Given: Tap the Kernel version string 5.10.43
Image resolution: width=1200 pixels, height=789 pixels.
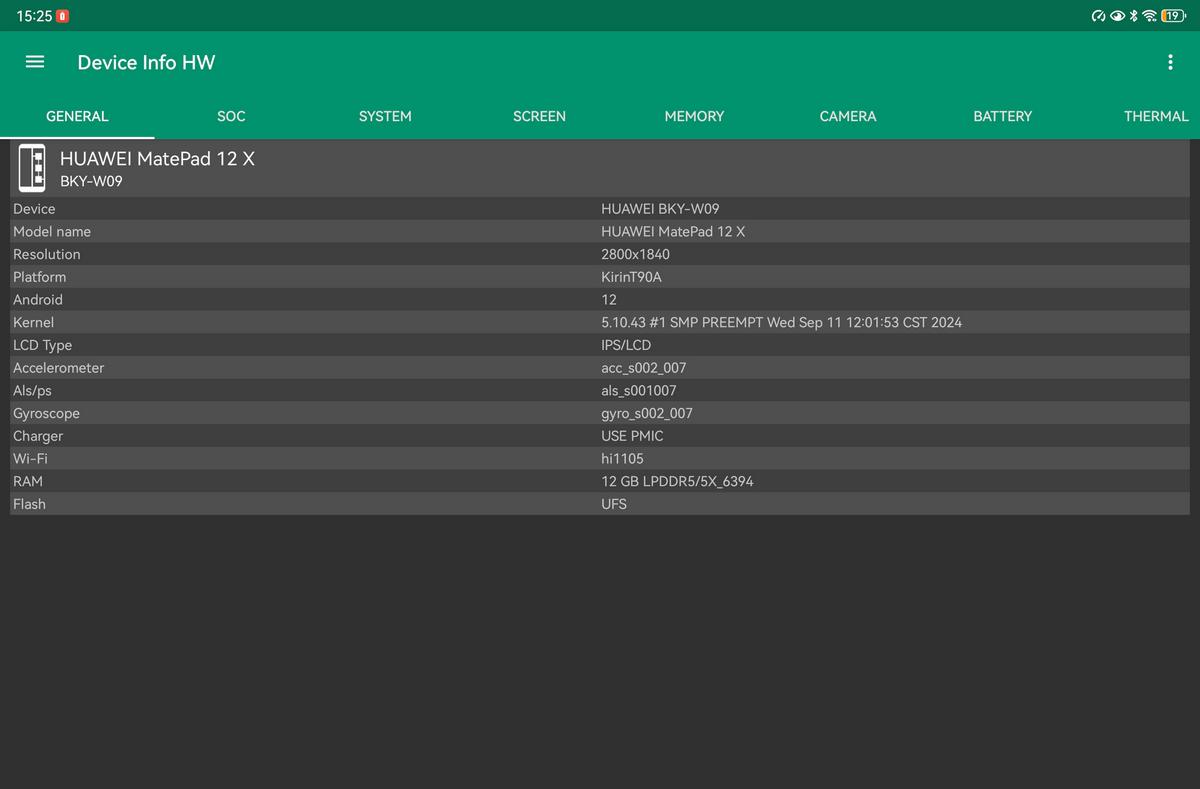Looking at the screenshot, I should point(781,322).
